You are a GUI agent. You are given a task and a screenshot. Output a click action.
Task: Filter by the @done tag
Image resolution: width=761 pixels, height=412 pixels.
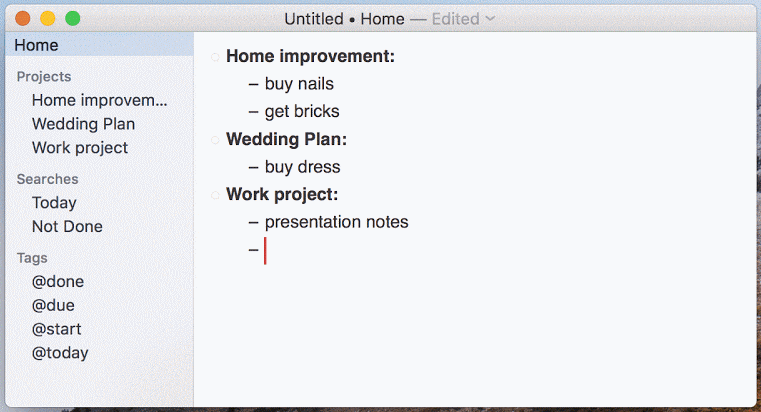tap(58, 281)
